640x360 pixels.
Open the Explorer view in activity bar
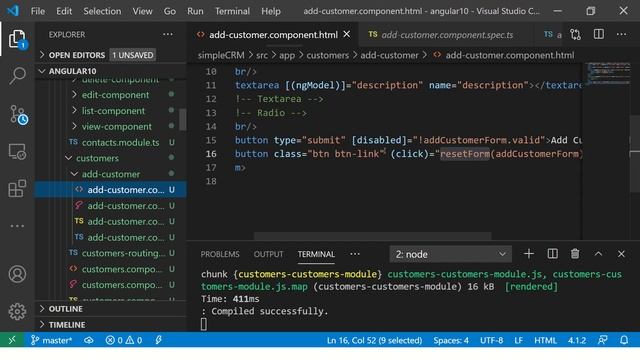[x=17, y=39]
